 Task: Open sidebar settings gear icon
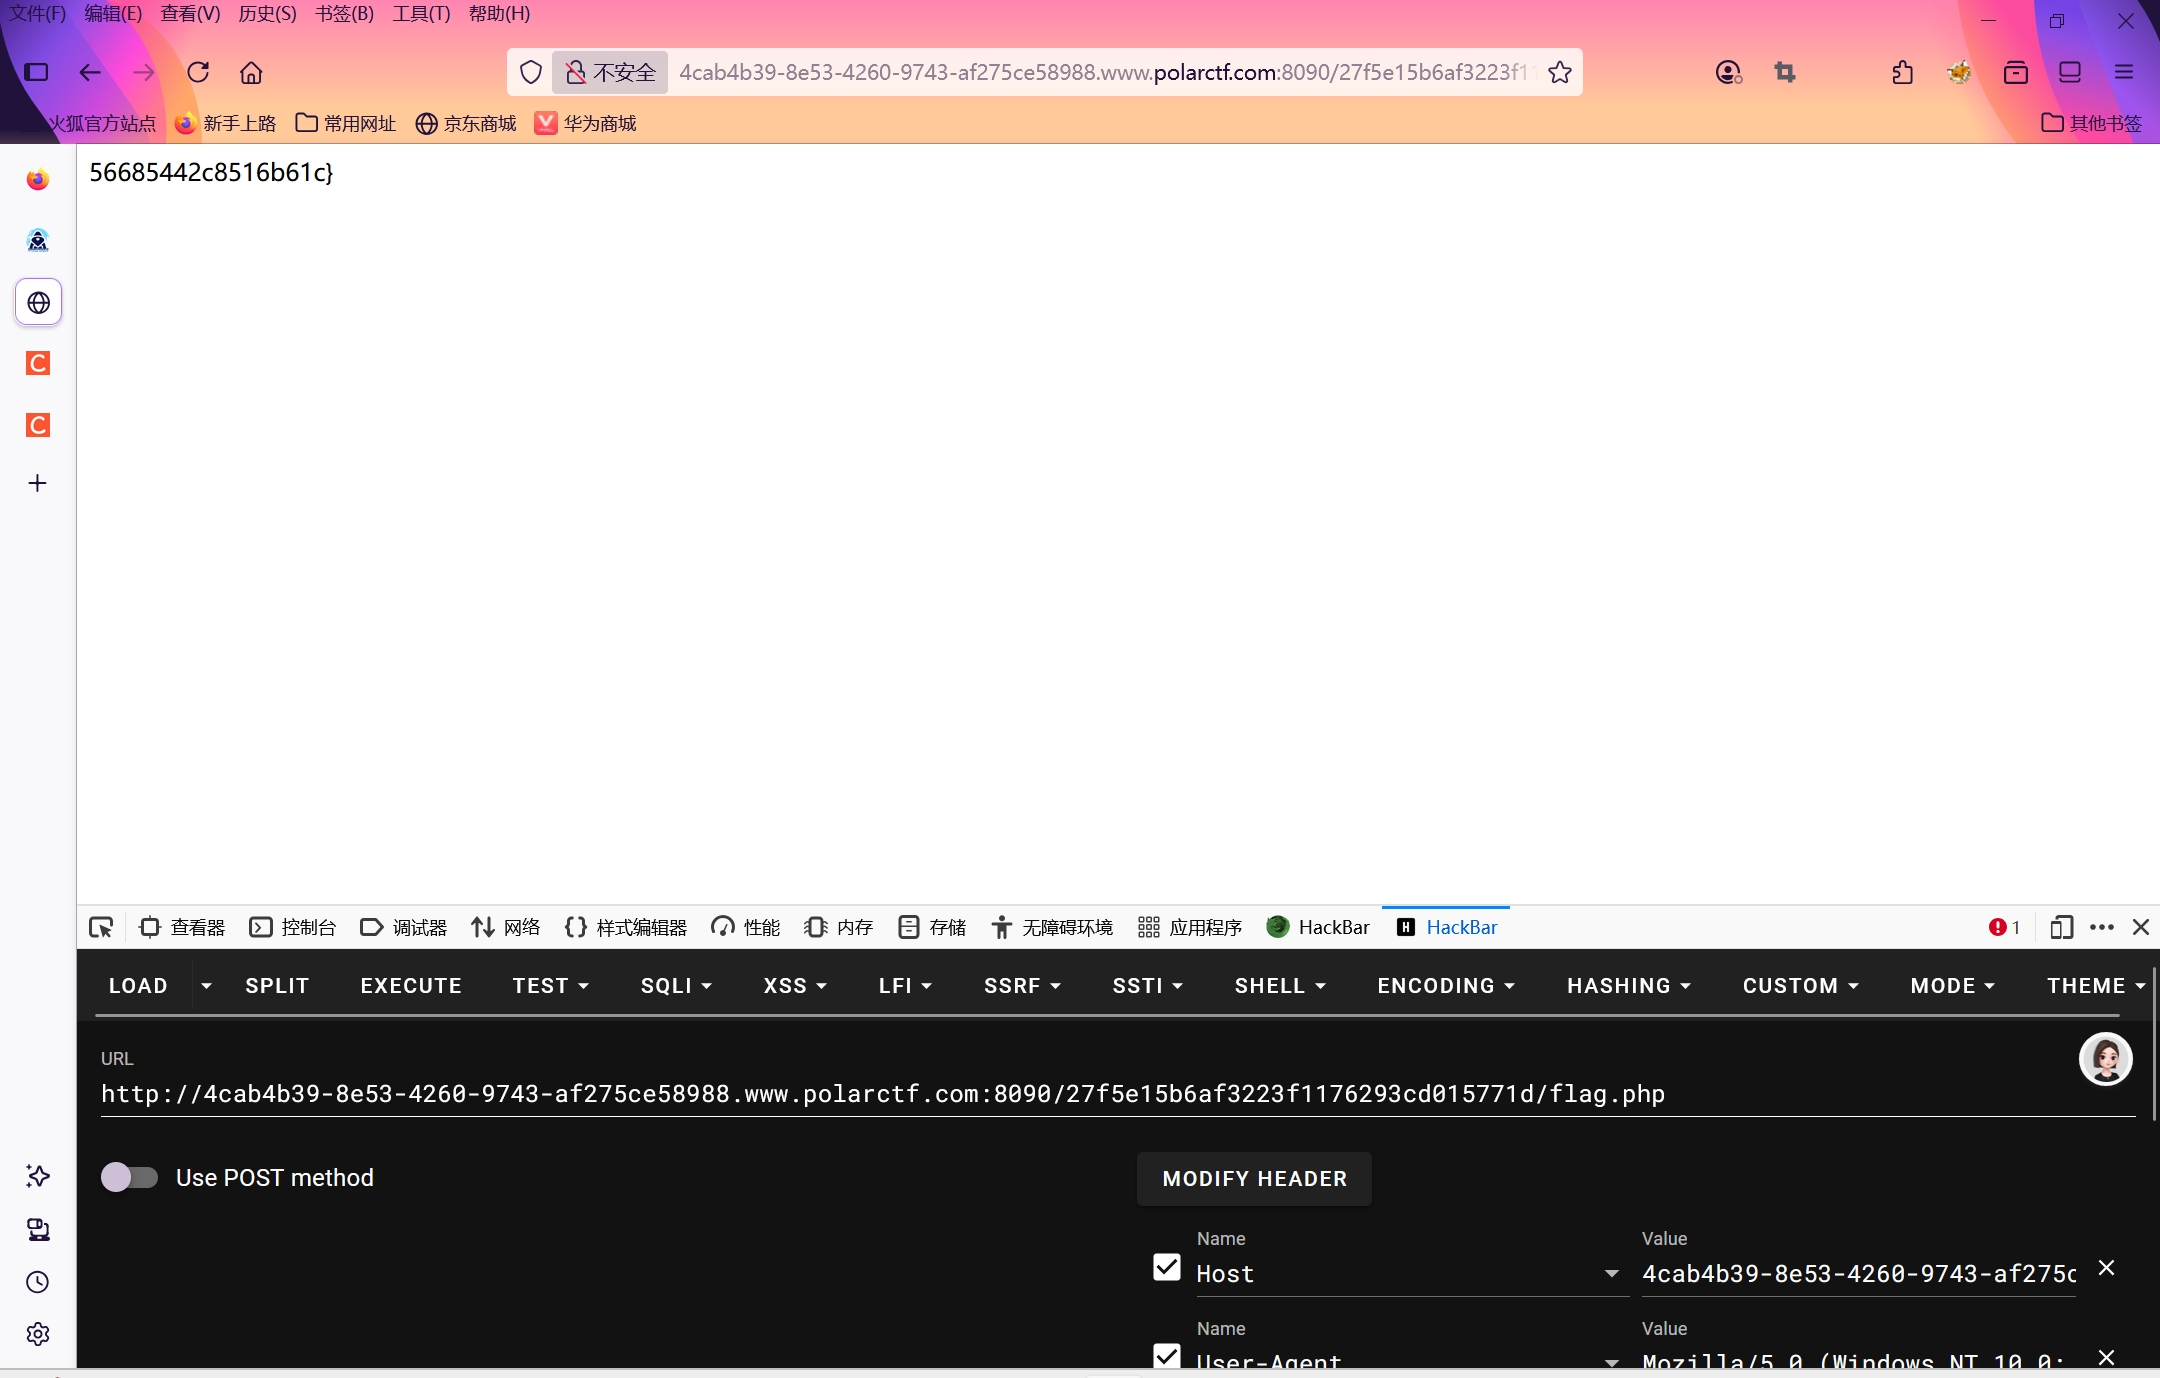pyautogui.click(x=38, y=1334)
